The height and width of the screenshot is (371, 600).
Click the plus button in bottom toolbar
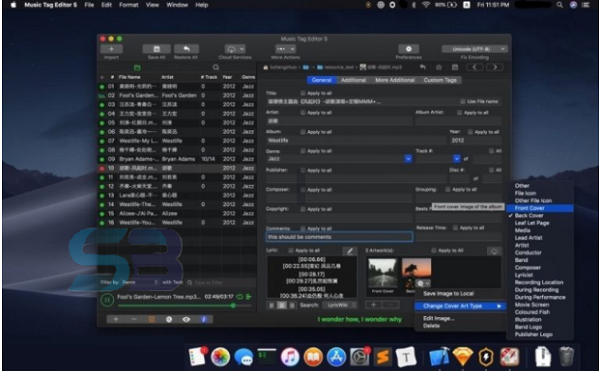[116, 319]
